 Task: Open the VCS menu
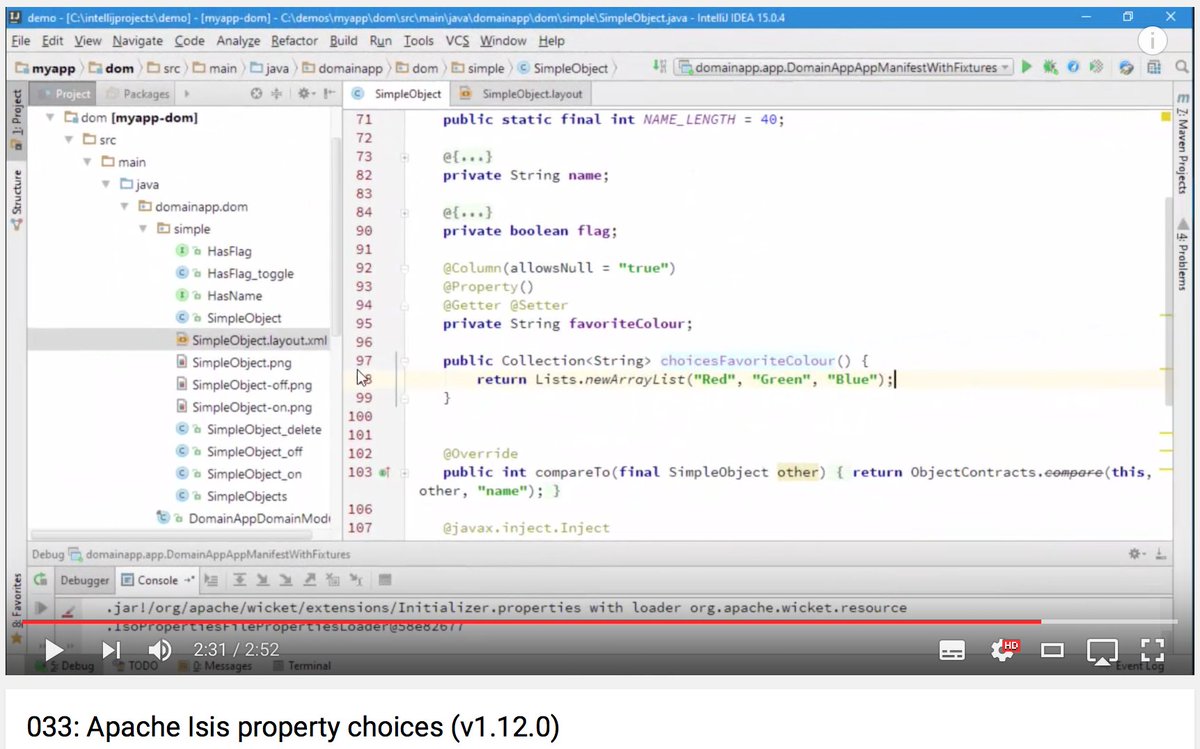click(457, 41)
